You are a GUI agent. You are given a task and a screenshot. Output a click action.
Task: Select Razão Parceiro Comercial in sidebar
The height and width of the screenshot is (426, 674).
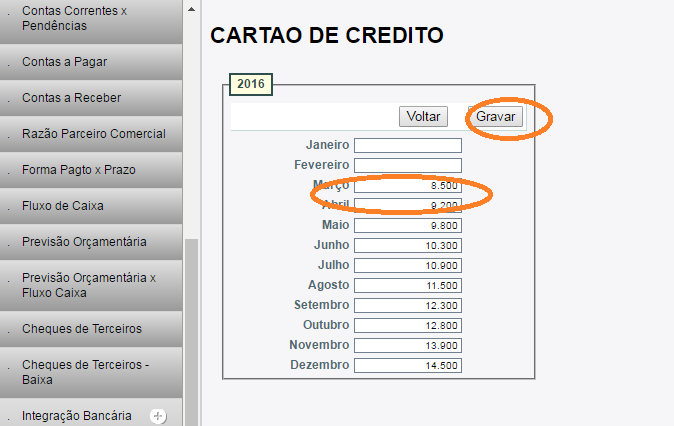tap(93, 134)
